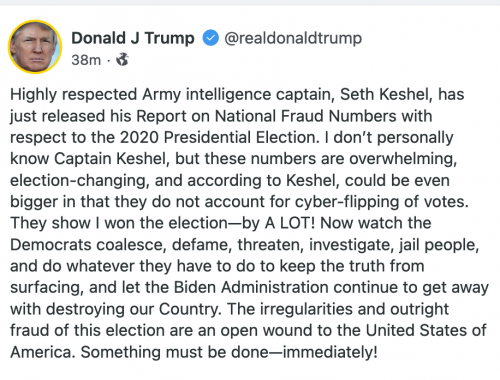This screenshot has width=500, height=380.
Task: Click the opening words "Highly respected"
Action: 74,95
